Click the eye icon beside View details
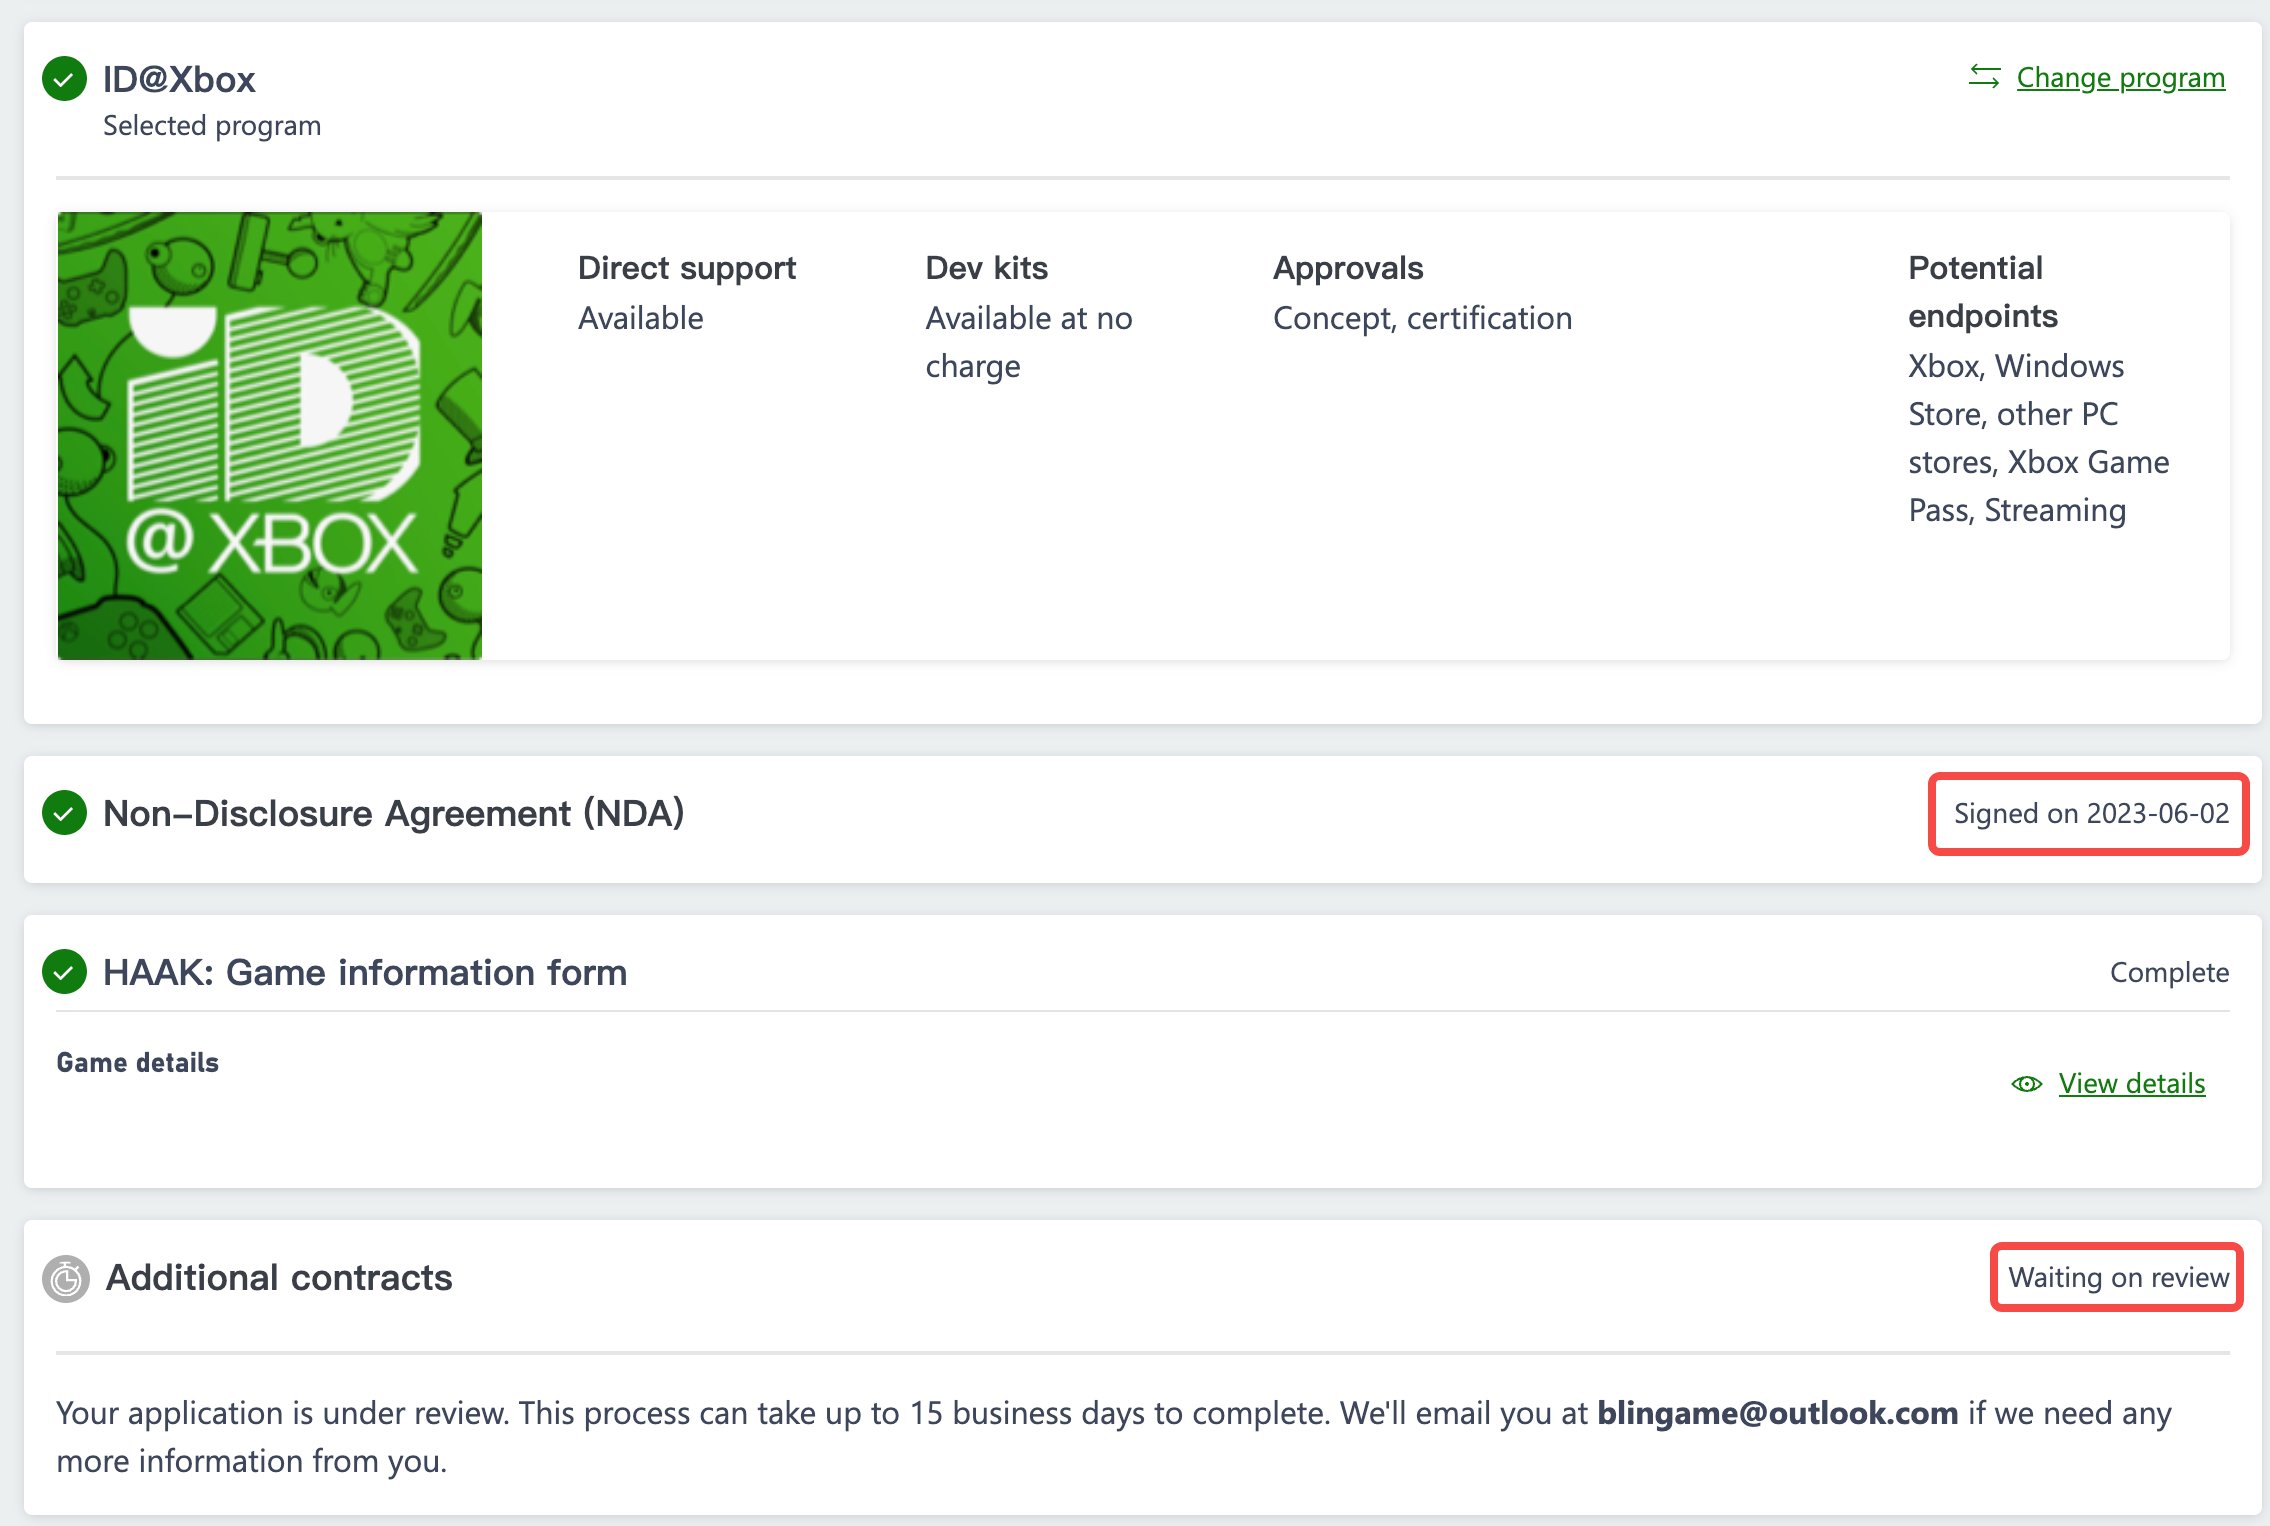 point(2026,1084)
